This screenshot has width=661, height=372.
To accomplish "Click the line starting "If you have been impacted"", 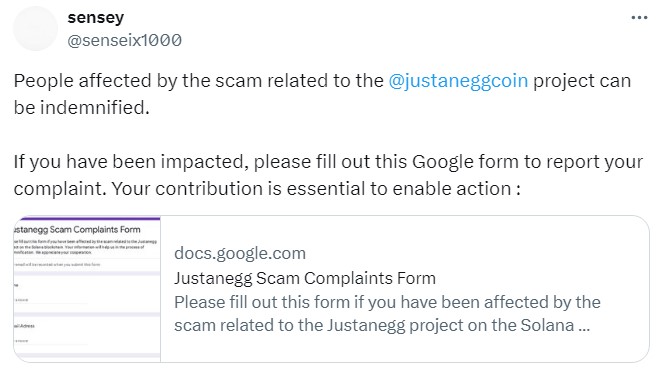I will point(328,162).
